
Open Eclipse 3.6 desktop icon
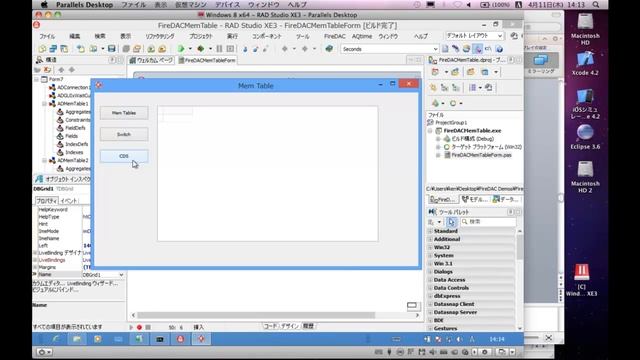pos(585,137)
